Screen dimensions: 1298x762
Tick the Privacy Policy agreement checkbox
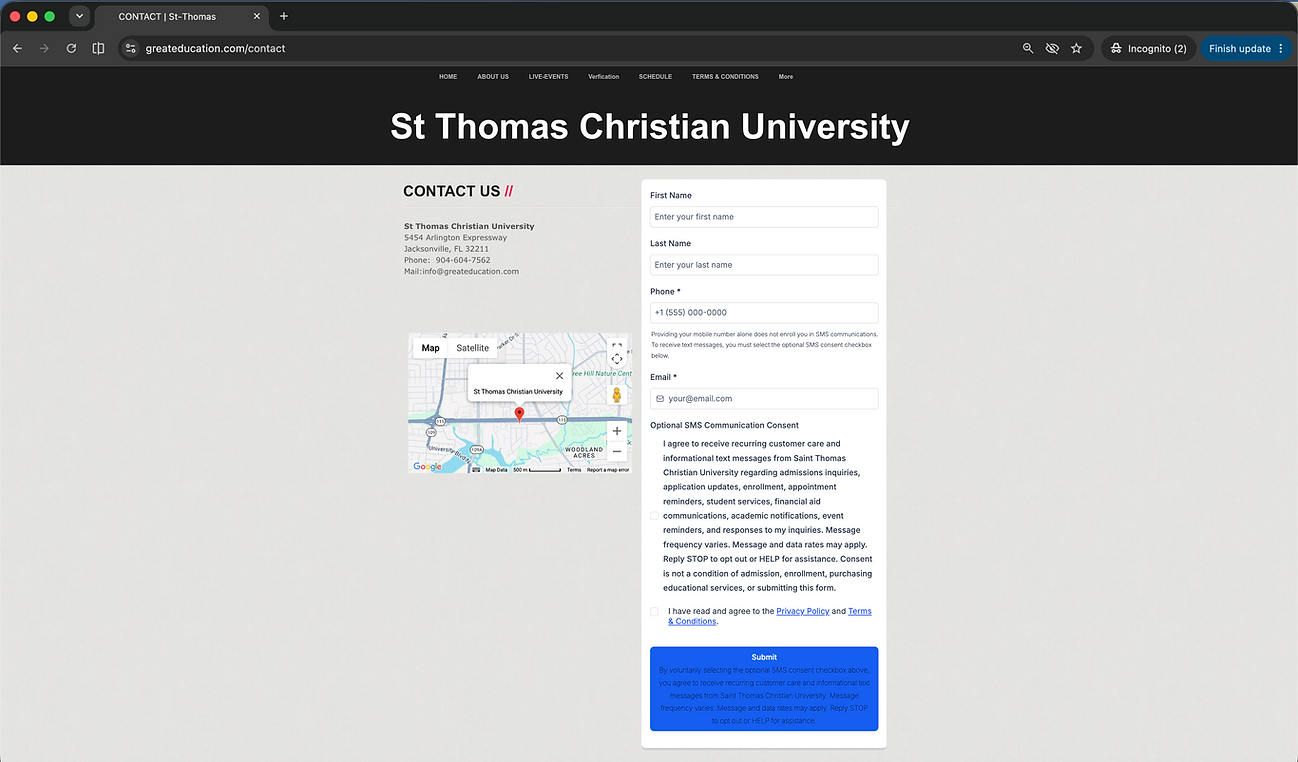tap(654, 611)
